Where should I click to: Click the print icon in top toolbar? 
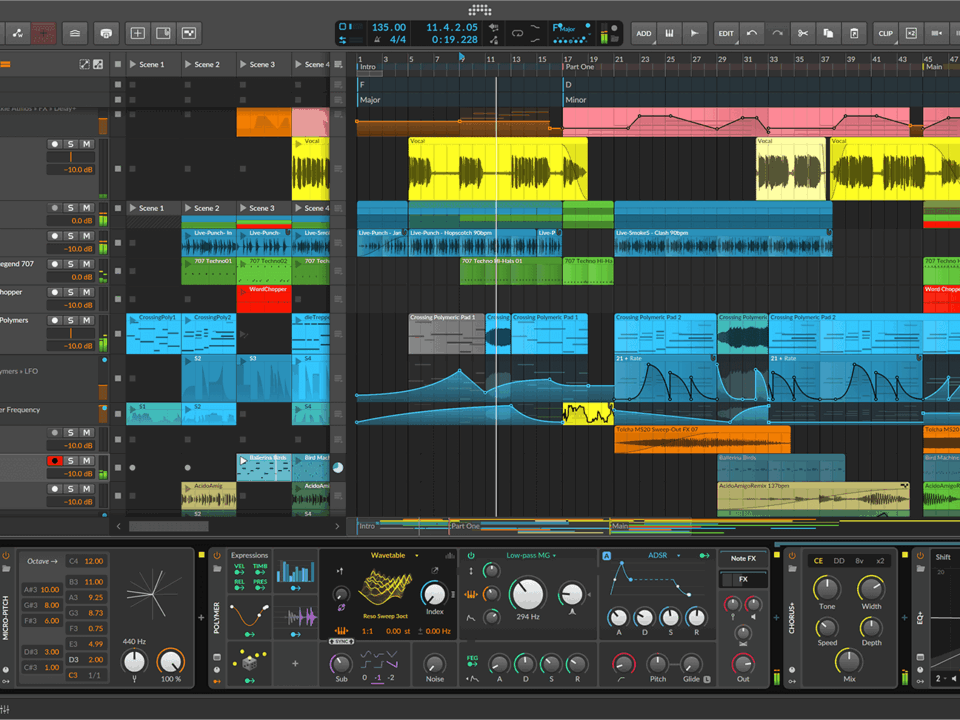[x=106, y=33]
